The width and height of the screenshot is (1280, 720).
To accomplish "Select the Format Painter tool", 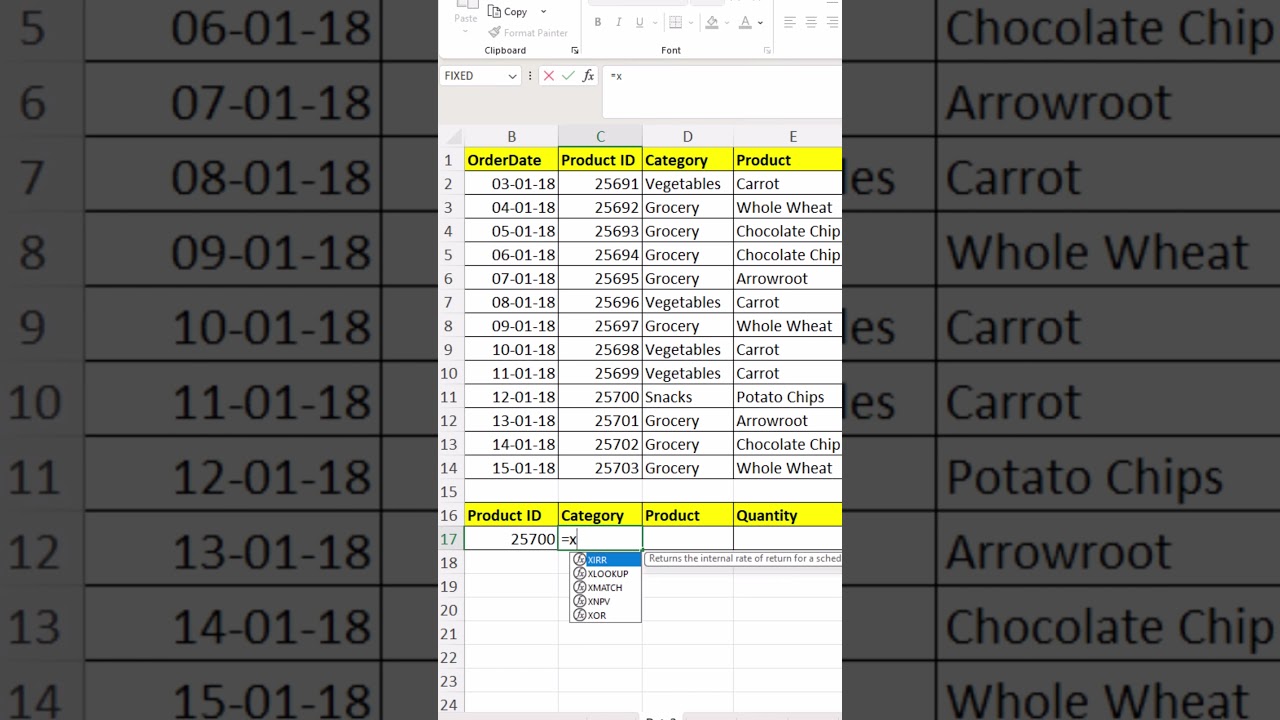I will click(528, 33).
